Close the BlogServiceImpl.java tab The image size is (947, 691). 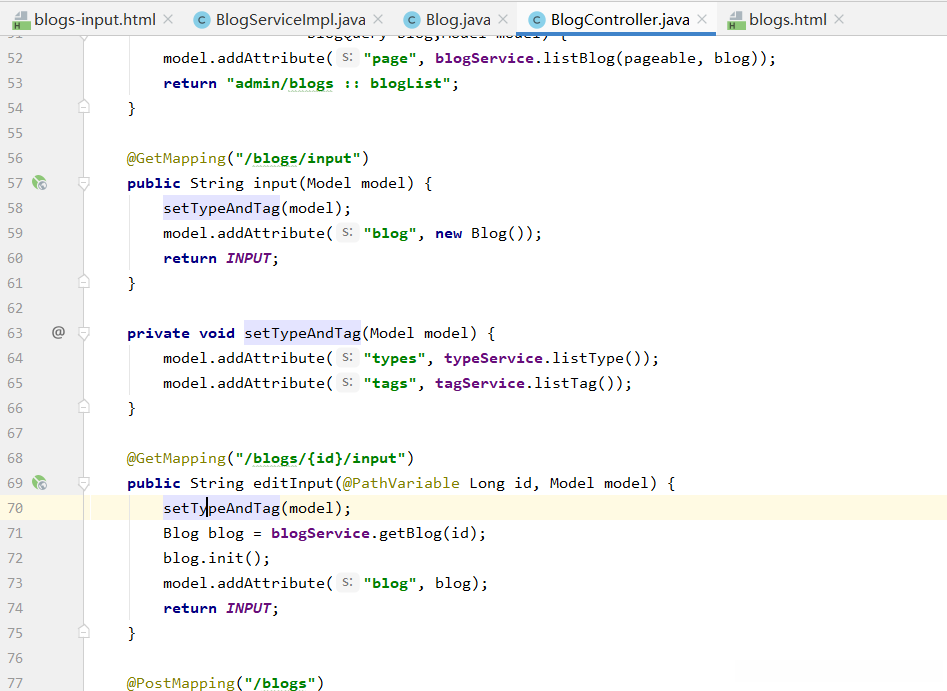pos(378,19)
